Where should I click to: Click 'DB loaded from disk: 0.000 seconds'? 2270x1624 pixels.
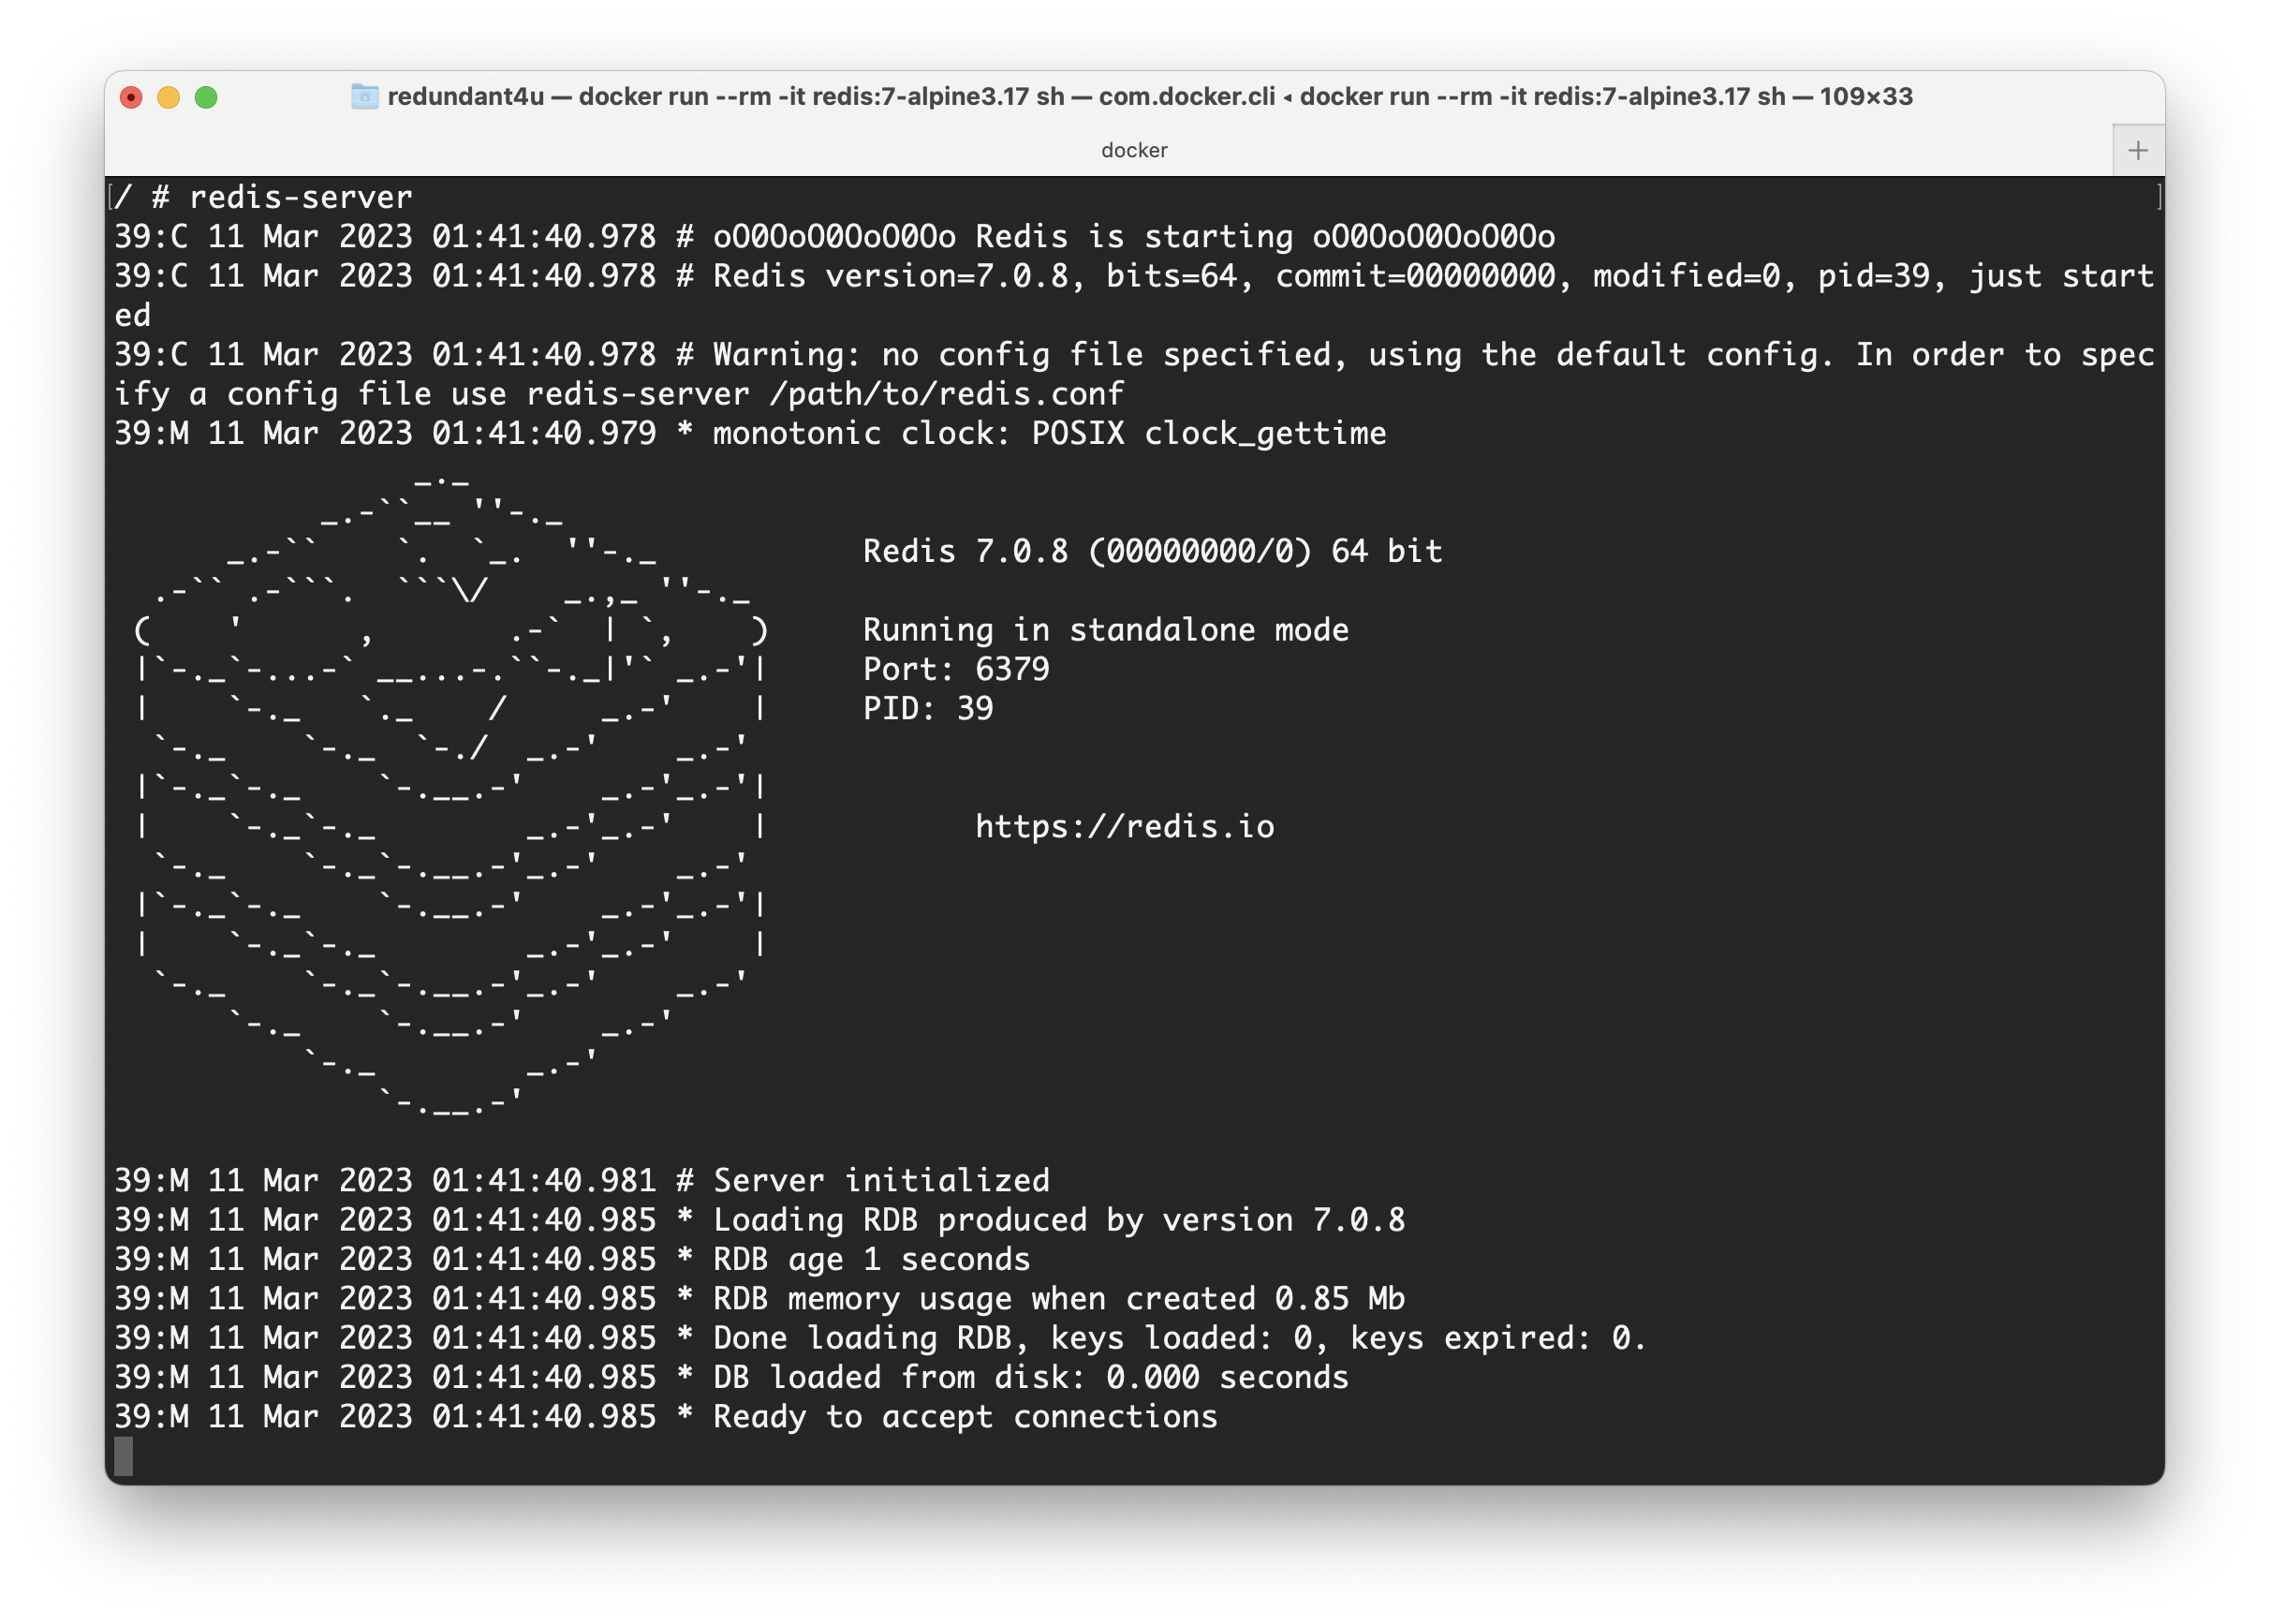[x=731, y=1378]
